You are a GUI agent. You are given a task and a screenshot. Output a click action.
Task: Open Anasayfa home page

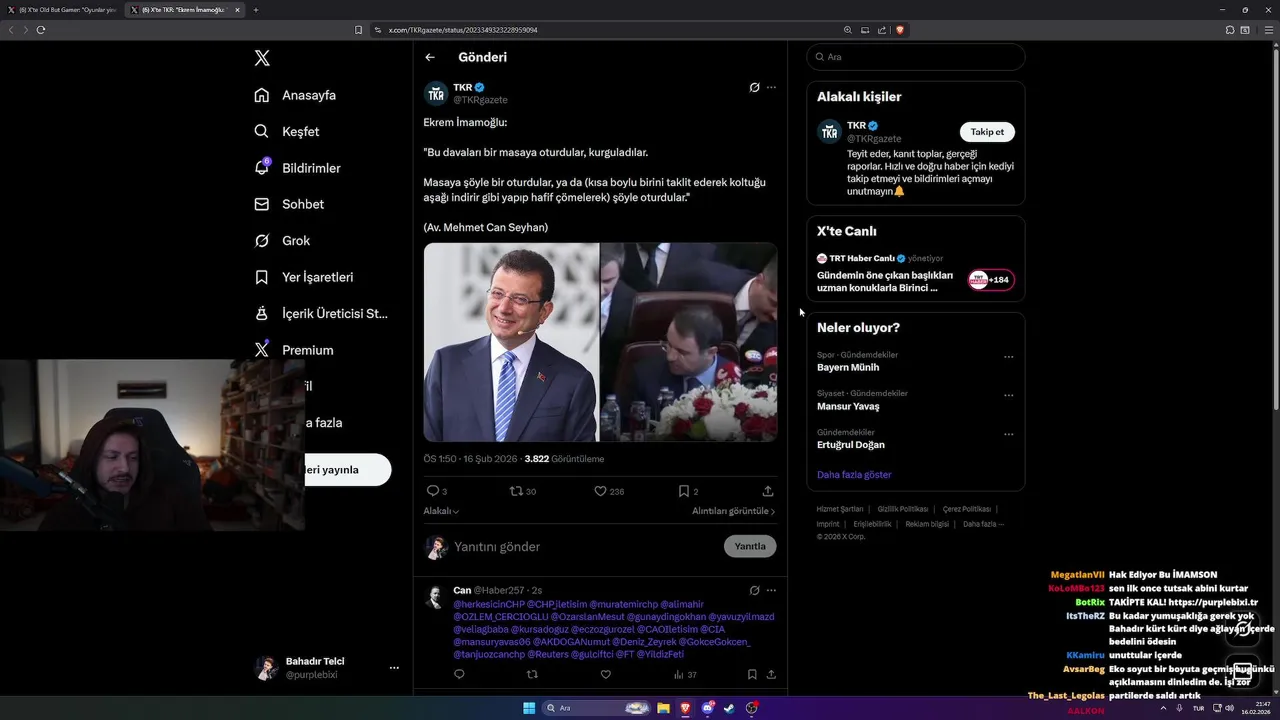295,95
